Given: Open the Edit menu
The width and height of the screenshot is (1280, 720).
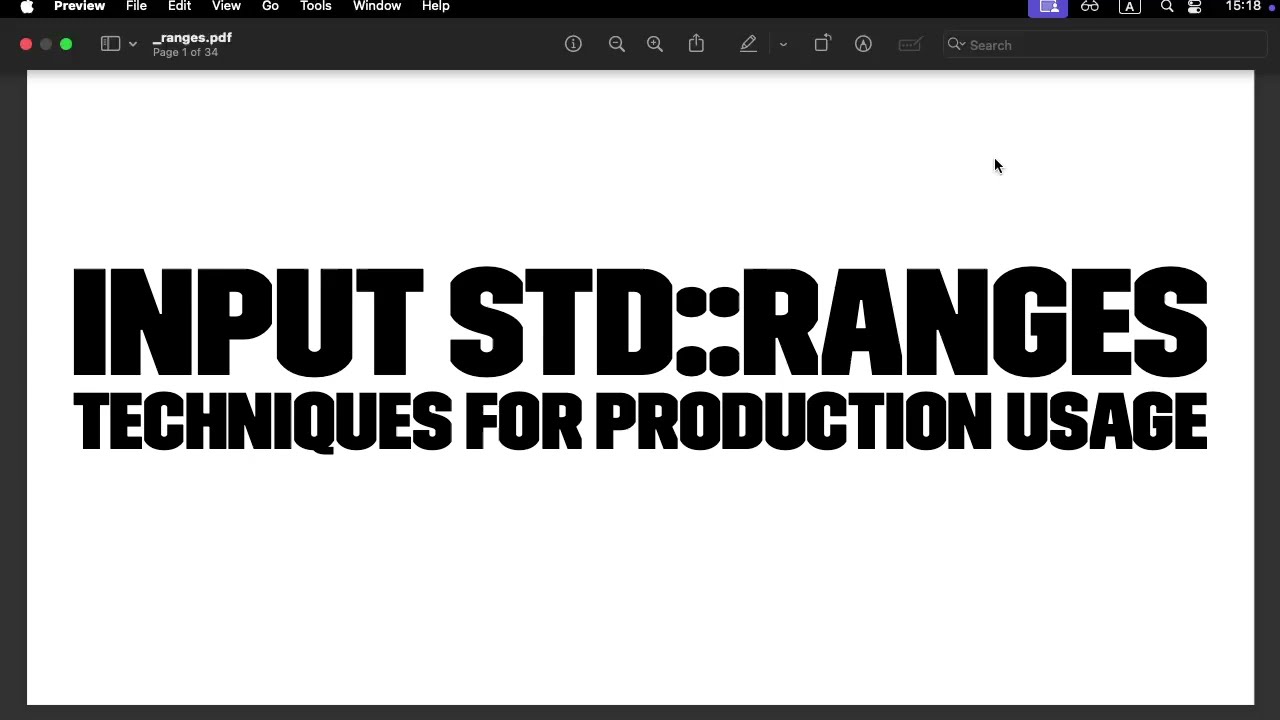Looking at the screenshot, I should 180,6.
